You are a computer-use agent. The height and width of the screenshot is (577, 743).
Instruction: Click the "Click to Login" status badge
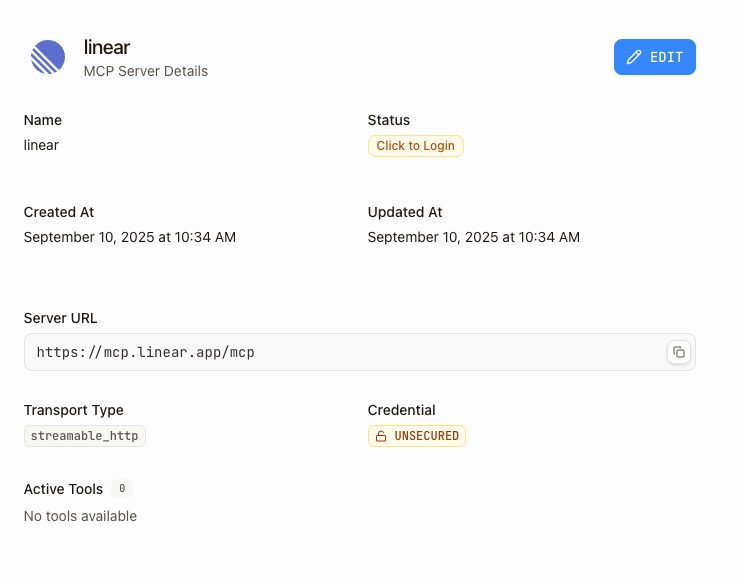coord(415,146)
